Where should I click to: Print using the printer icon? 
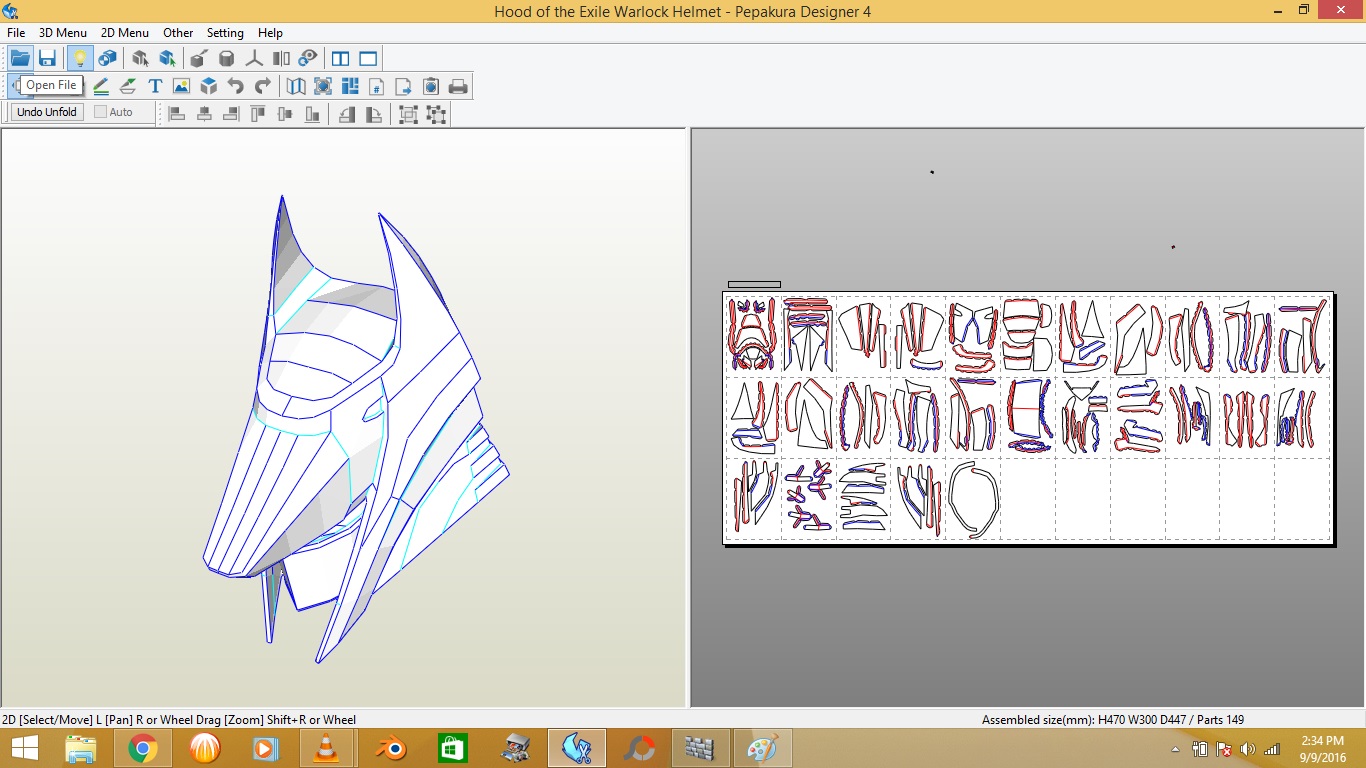tap(458, 86)
